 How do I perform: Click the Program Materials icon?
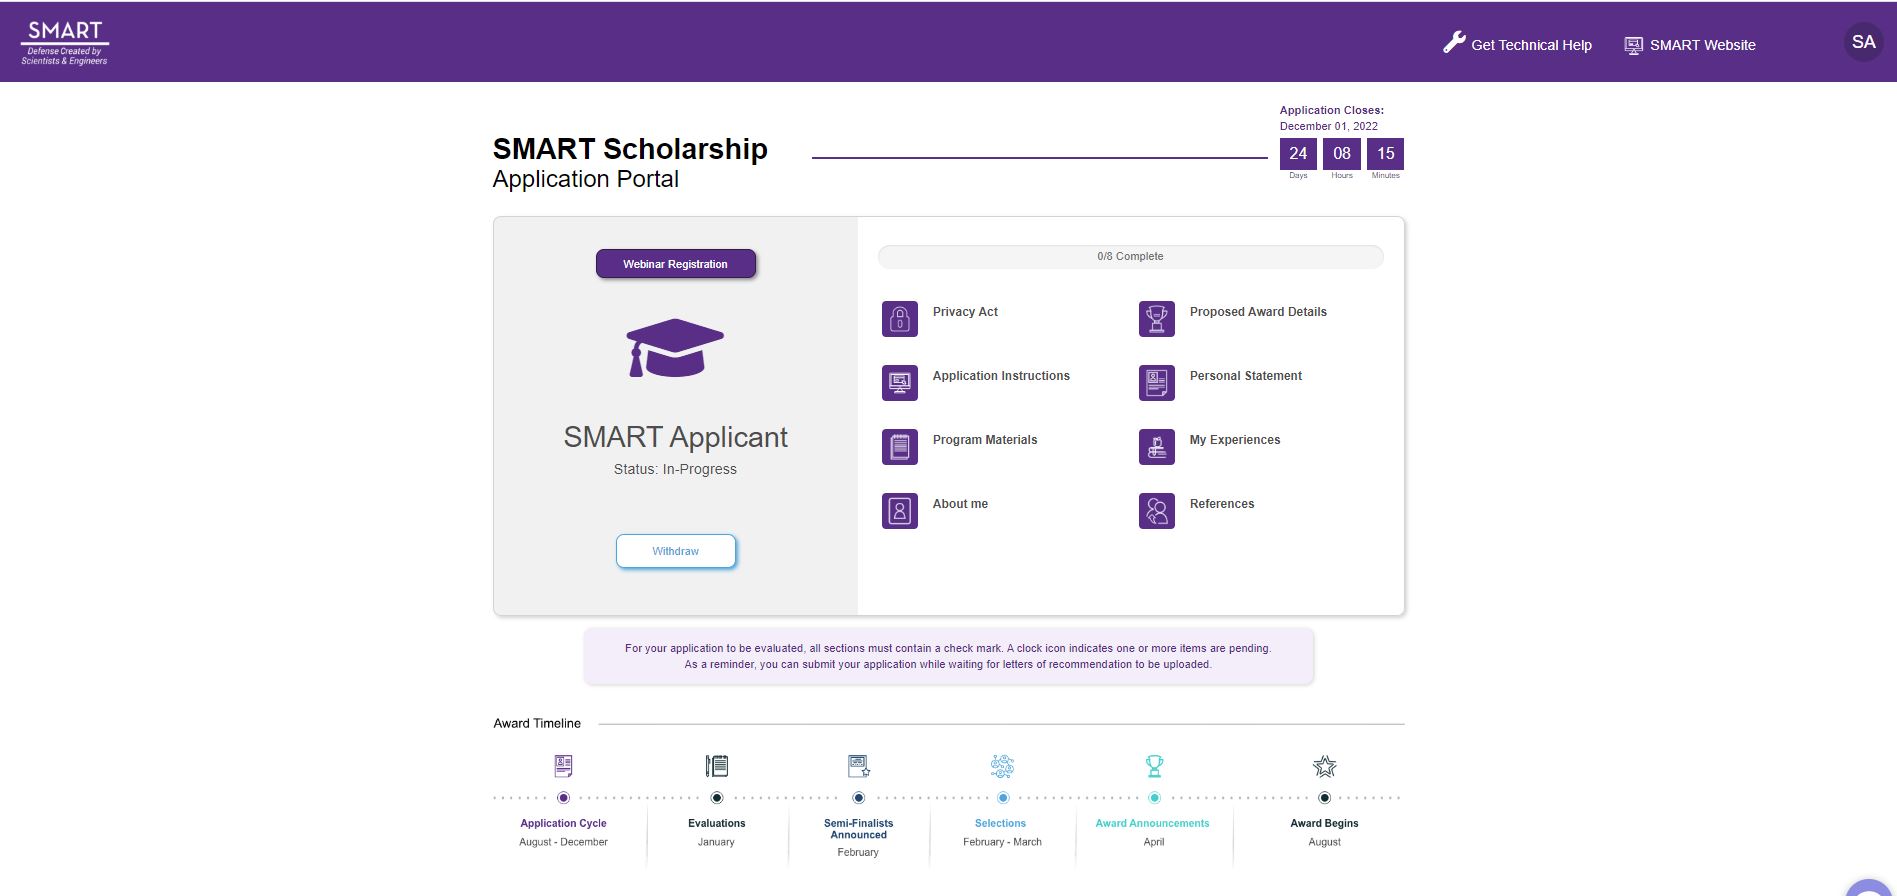click(x=899, y=447)
